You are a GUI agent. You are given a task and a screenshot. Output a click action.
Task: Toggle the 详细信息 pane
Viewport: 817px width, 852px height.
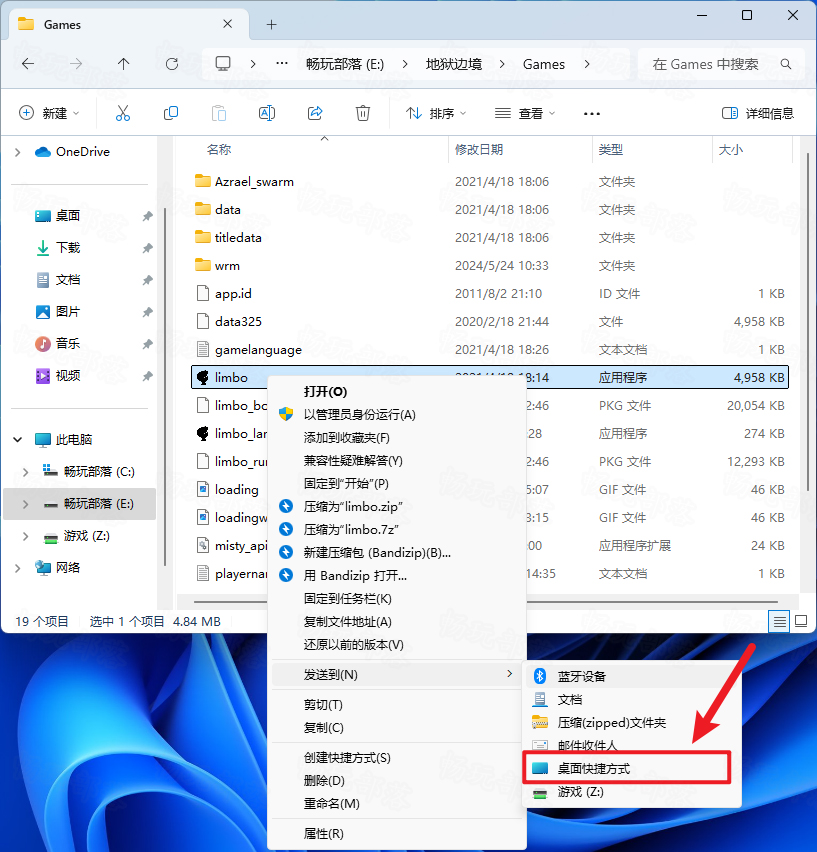[x=758, y=113]
